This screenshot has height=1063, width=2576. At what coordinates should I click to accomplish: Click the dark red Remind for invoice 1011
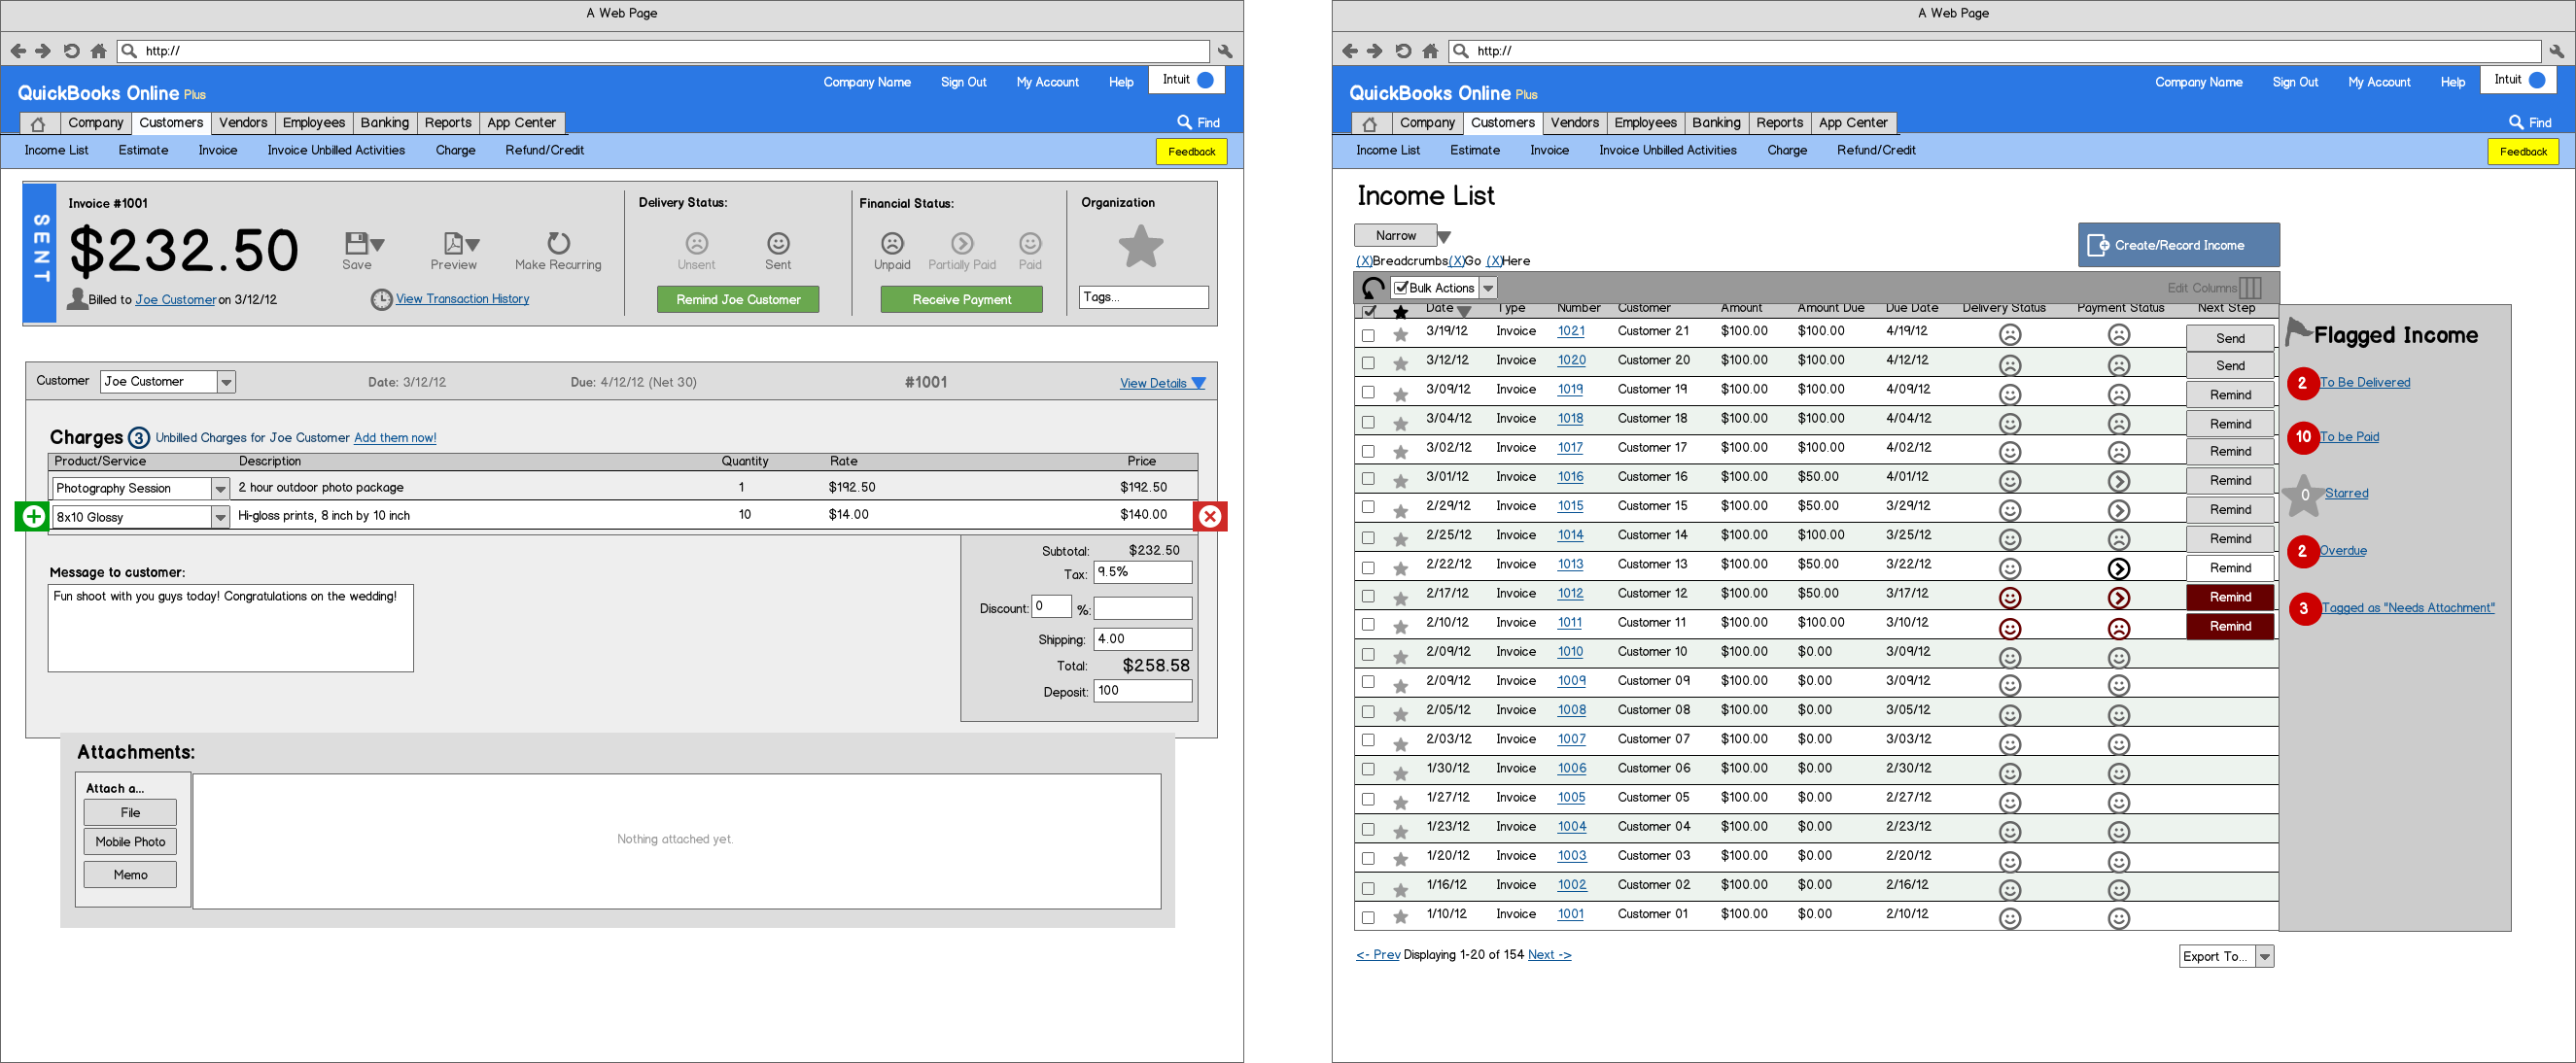click(x=2230, y=626)
